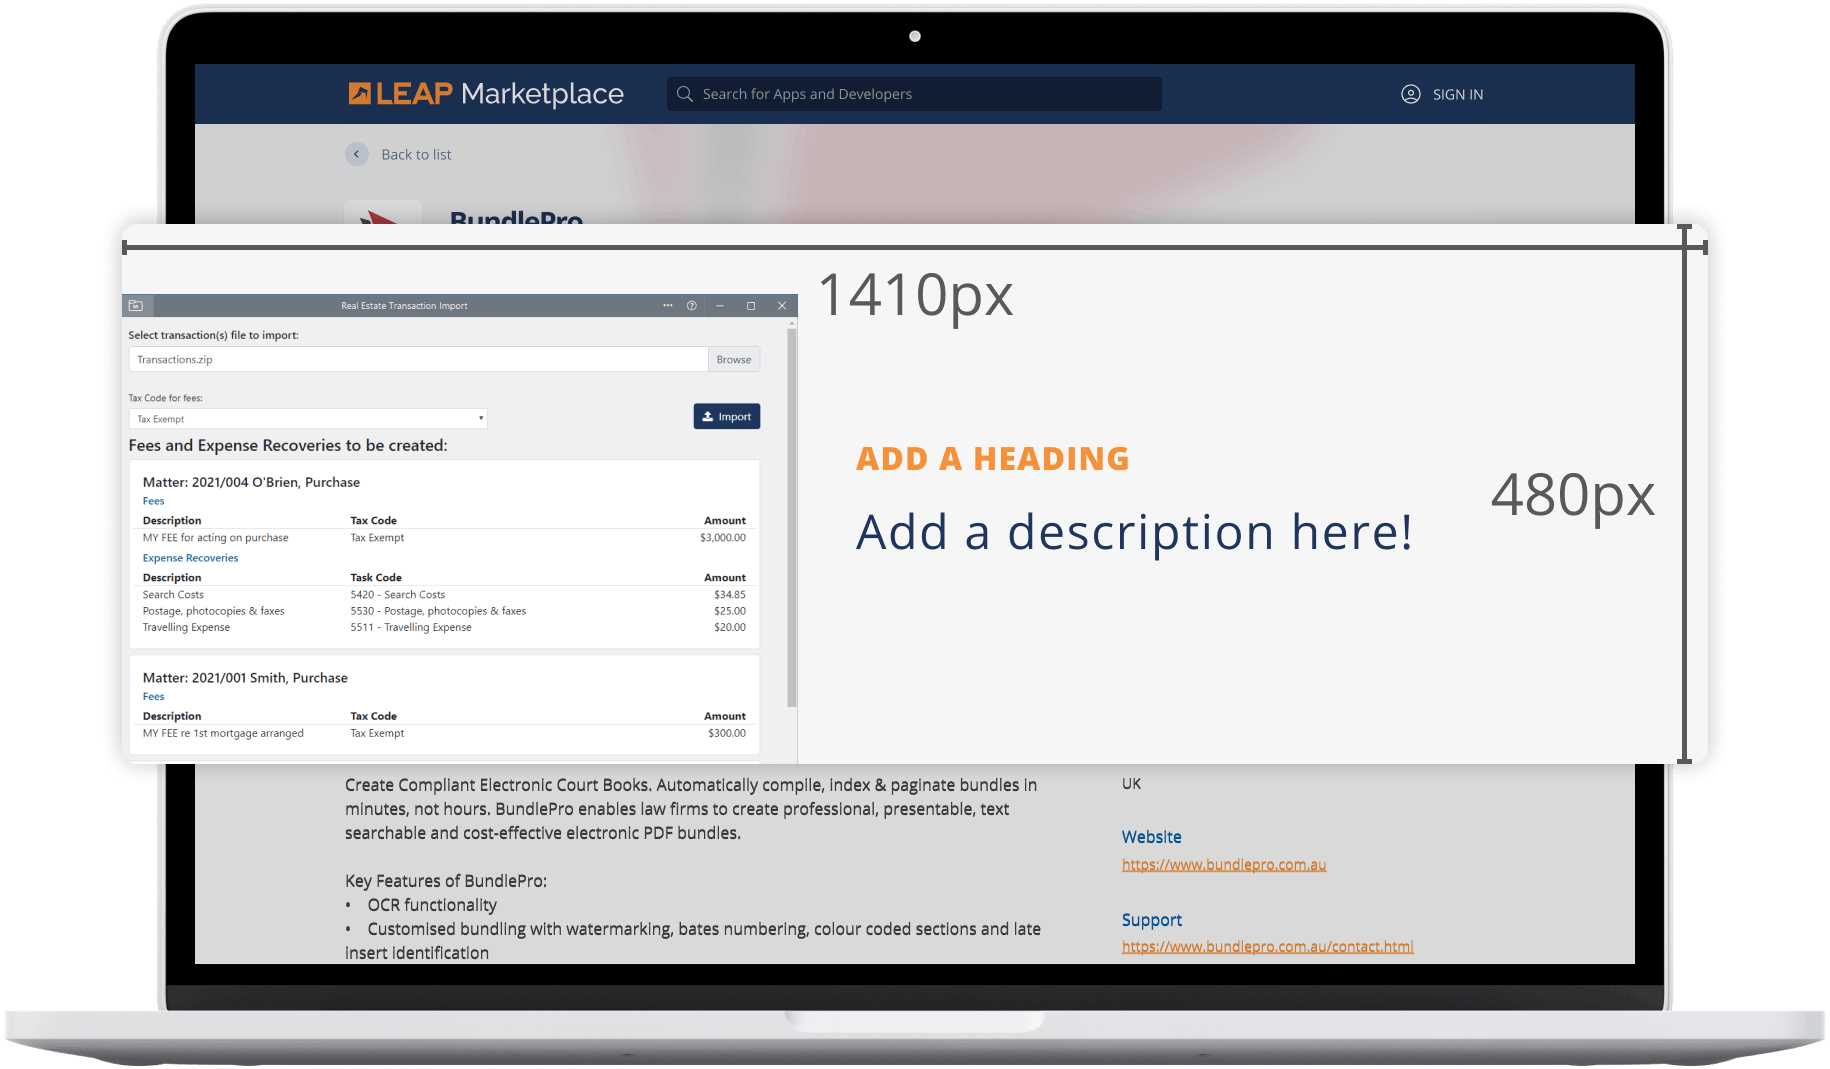Click the search magnifier icon
The width and height of the screenshot is (1830, 1069).
coord(685,94)
